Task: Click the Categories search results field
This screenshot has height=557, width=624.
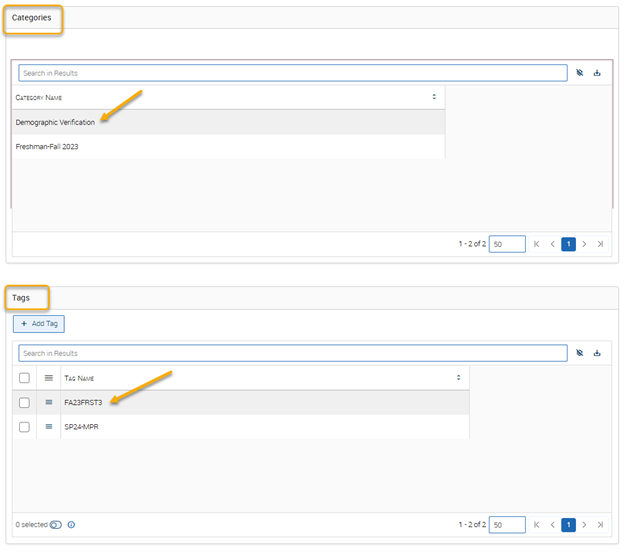Action: pos(292,73)
